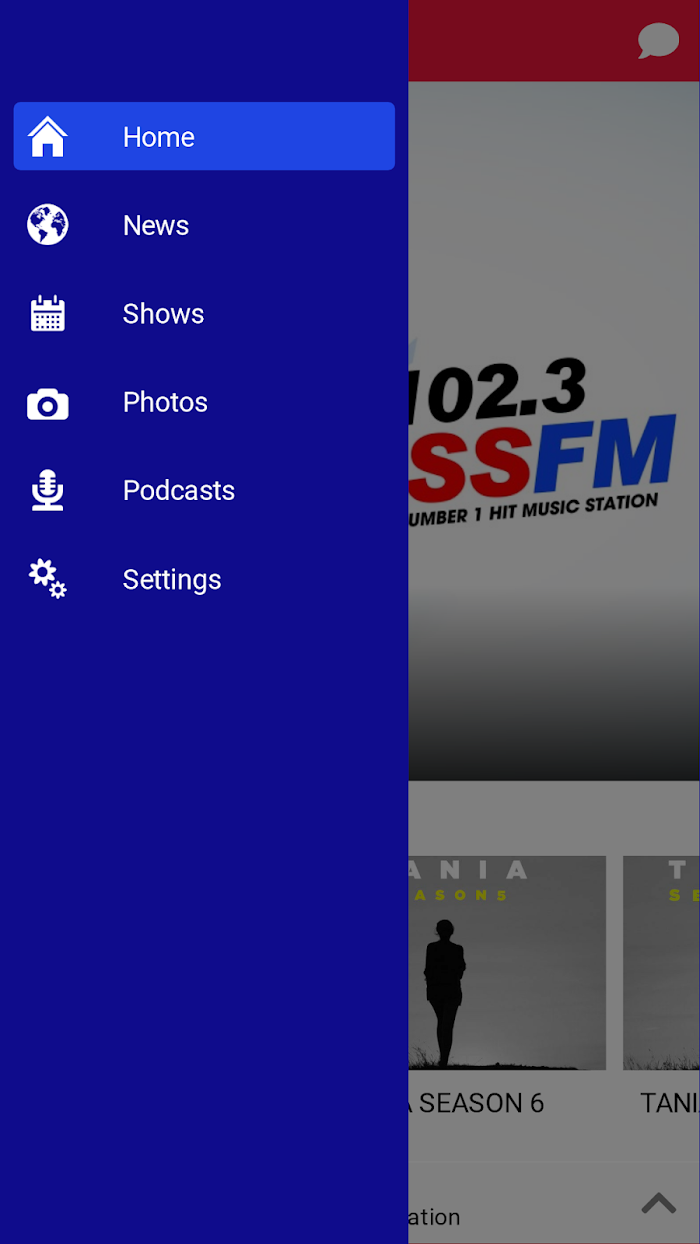The image size is (700, 1244).
Task: Open chat via the speech bubble icon
Action: (658, 41)
